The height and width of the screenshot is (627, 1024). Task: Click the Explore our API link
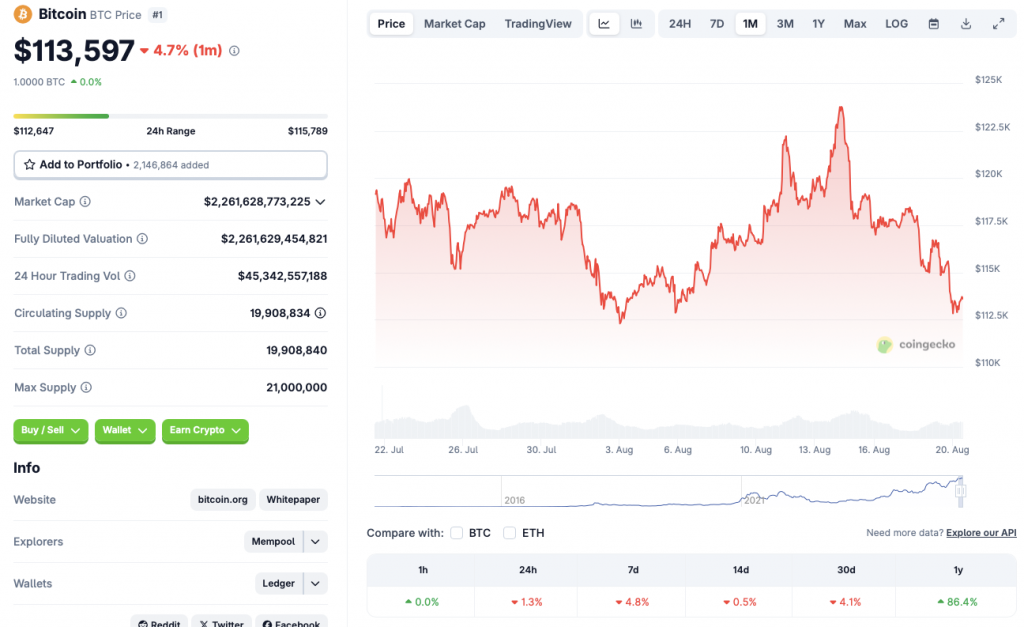980,532
